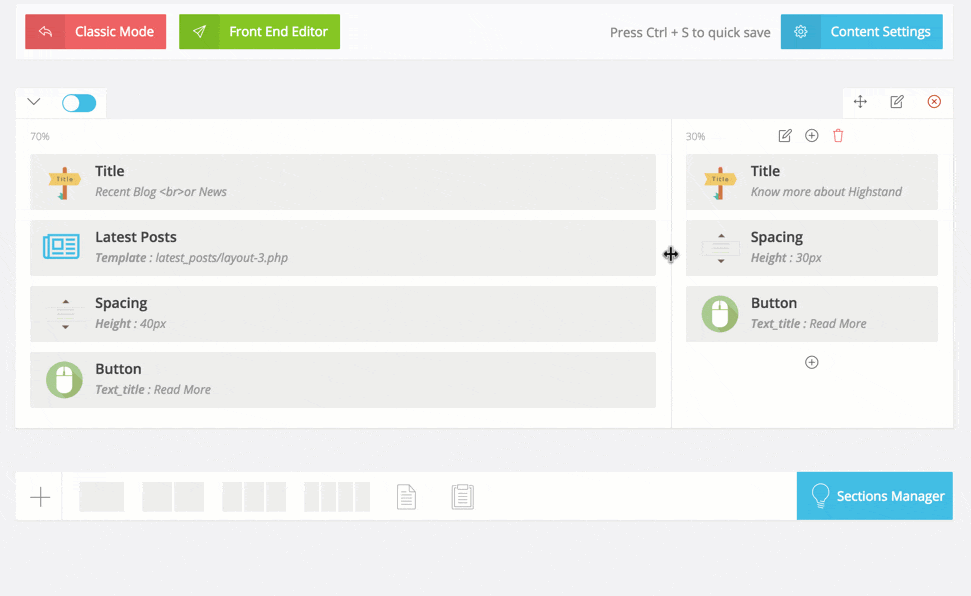Switch to Classic Mode

click(96, 32)
